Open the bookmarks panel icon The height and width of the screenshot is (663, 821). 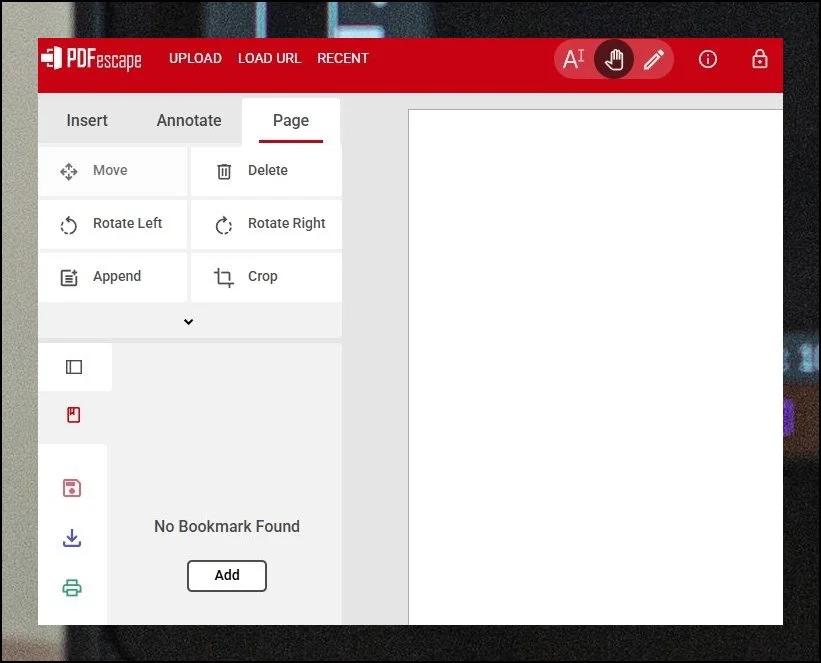(74, 414)
